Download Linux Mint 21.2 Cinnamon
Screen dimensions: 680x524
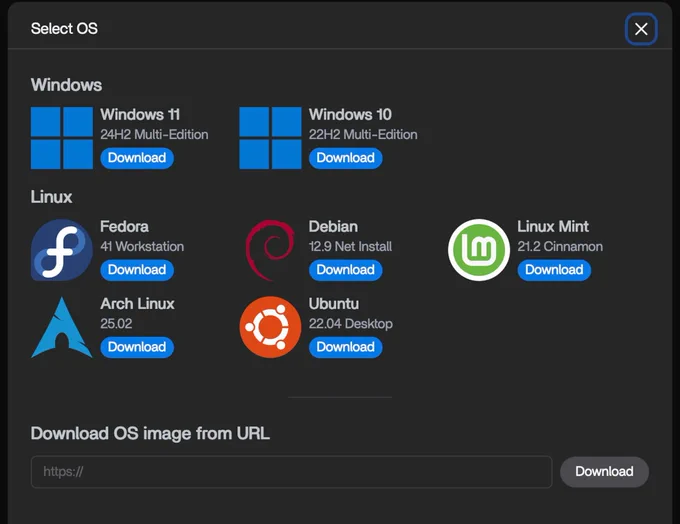pos(554,270)
